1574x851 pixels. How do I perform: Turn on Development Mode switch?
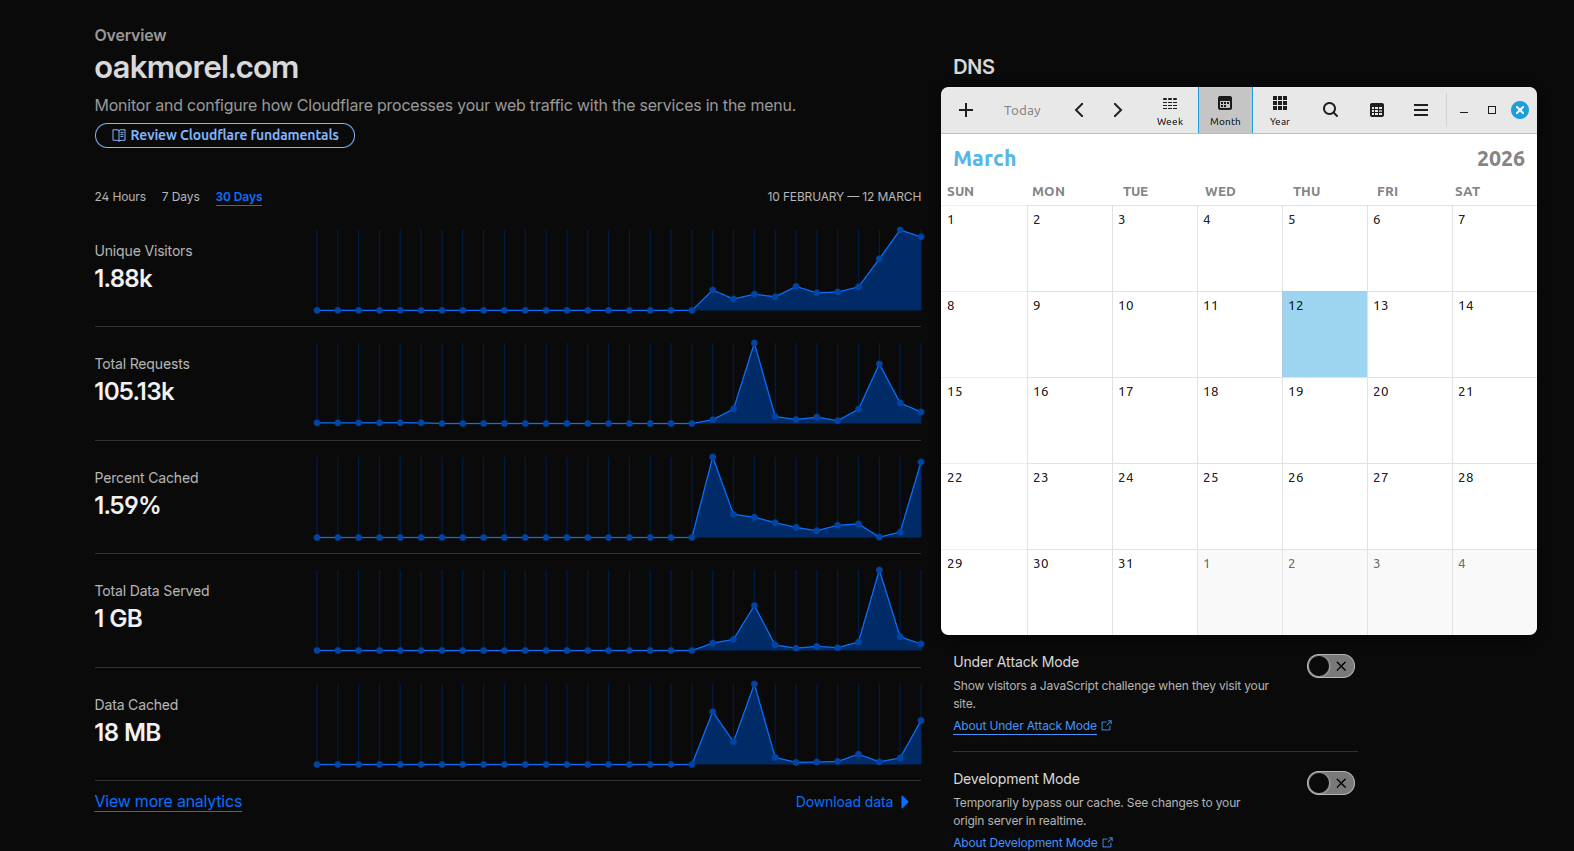(x=1330, y=783)
